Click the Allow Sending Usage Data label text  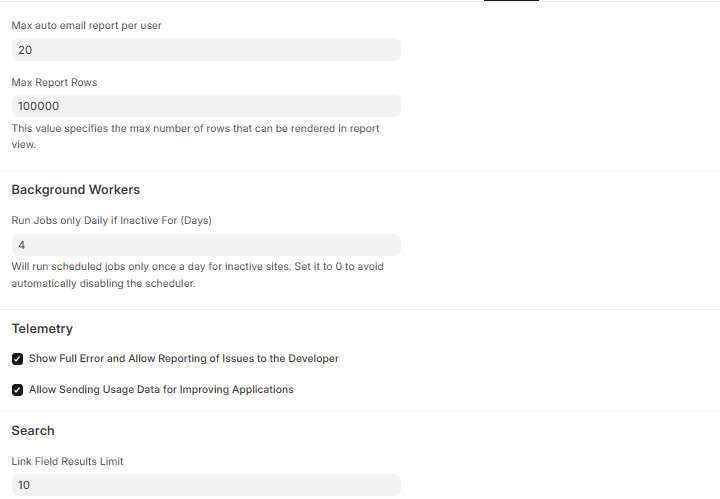click(x=161, y=390)
